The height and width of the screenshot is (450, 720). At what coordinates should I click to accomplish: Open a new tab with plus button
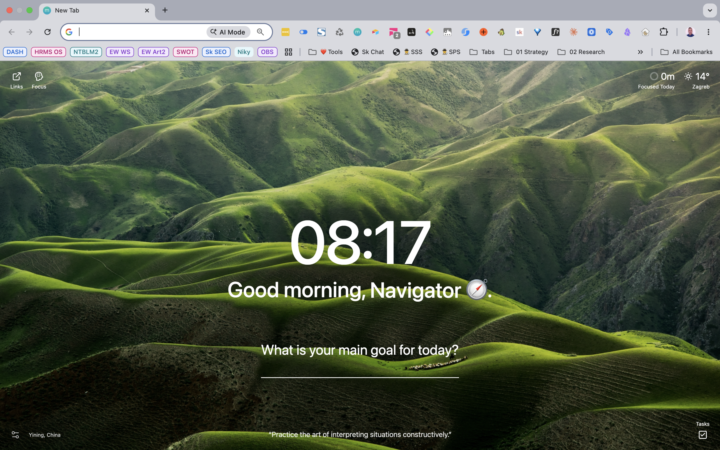click(165, 10)
